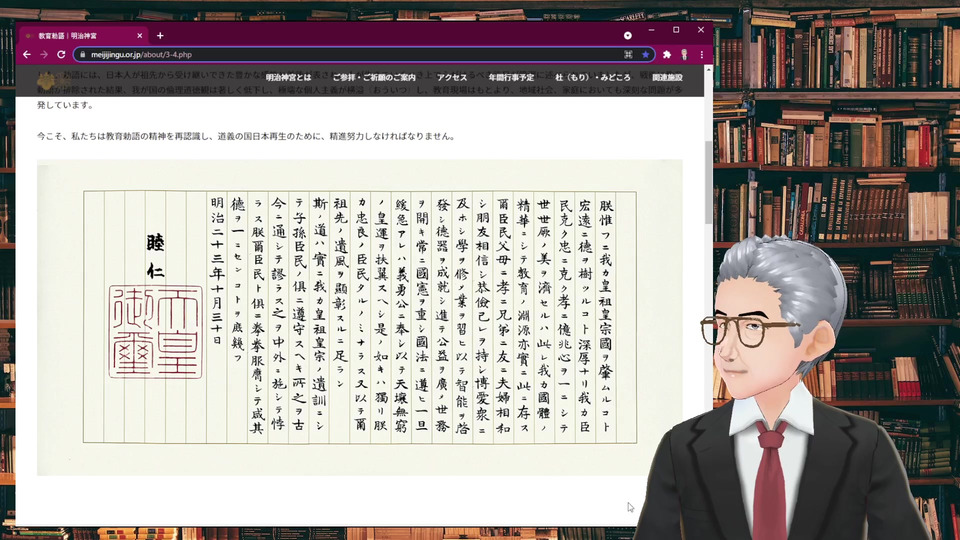Image resolution: width=960 pixels, height=540 pixels.
Task: Open the Chrome profile avatar
Action: click(684, 54)
